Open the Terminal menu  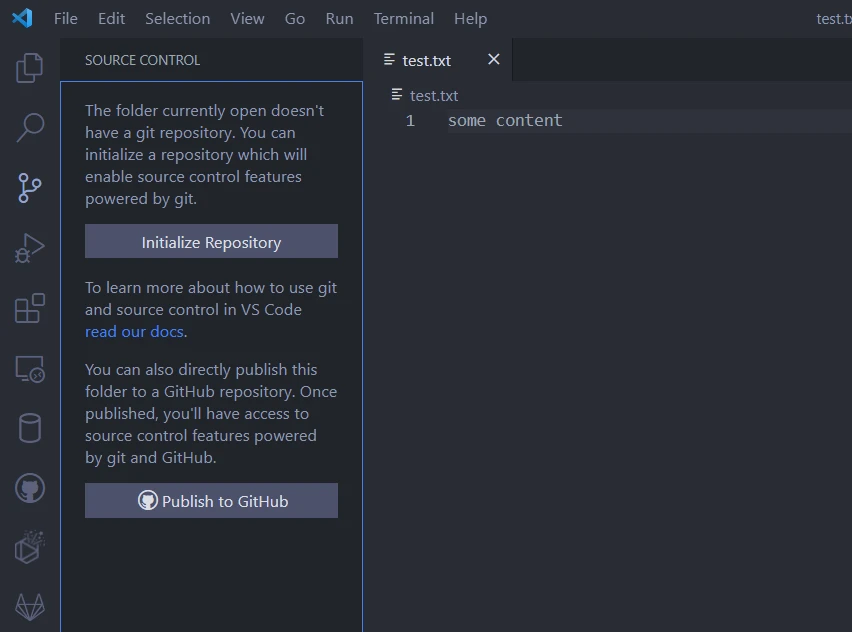403,18
